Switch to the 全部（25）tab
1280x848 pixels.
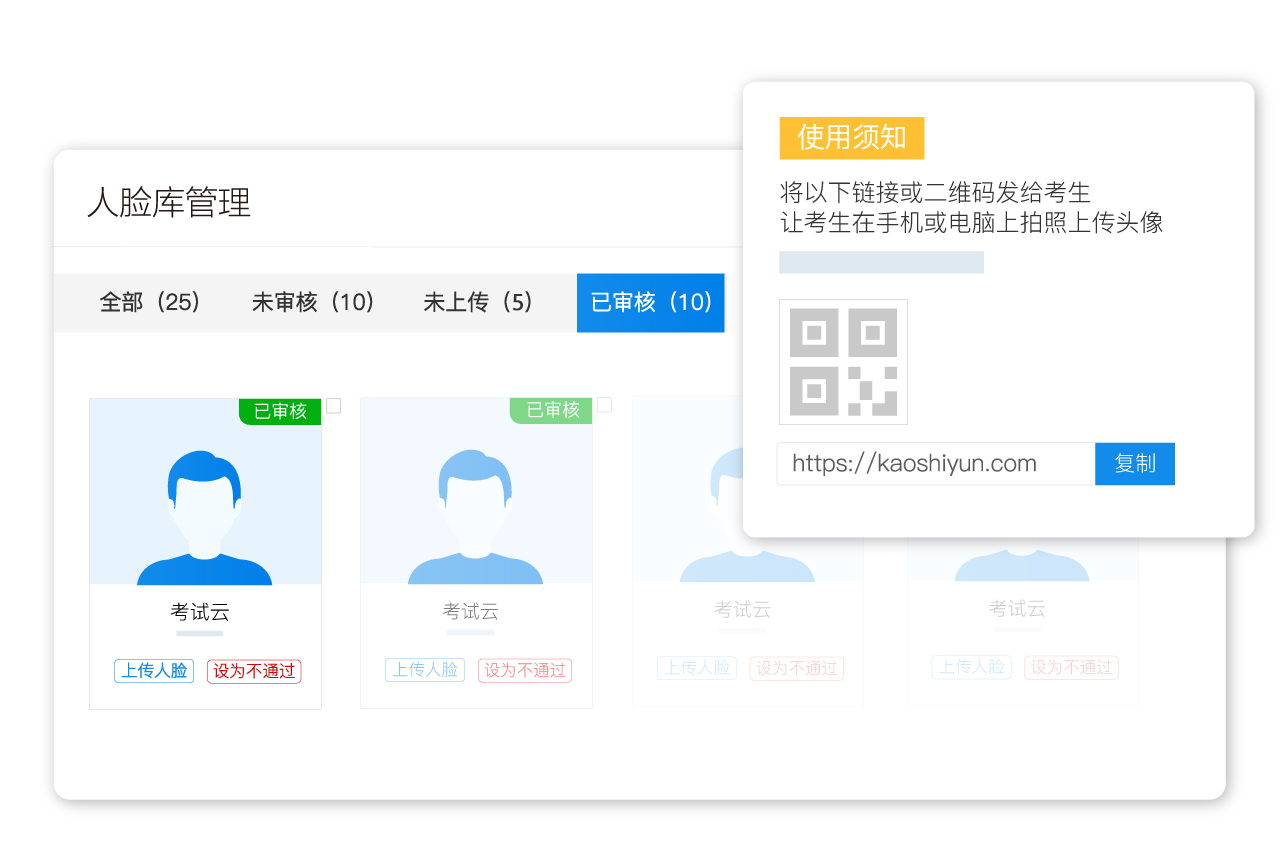[150, 302]
